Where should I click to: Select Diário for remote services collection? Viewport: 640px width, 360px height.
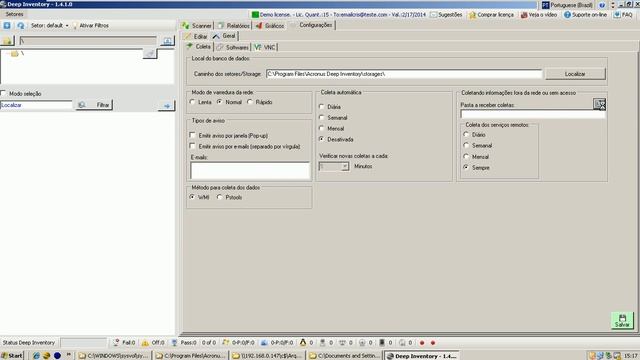[x=466, y=134]
